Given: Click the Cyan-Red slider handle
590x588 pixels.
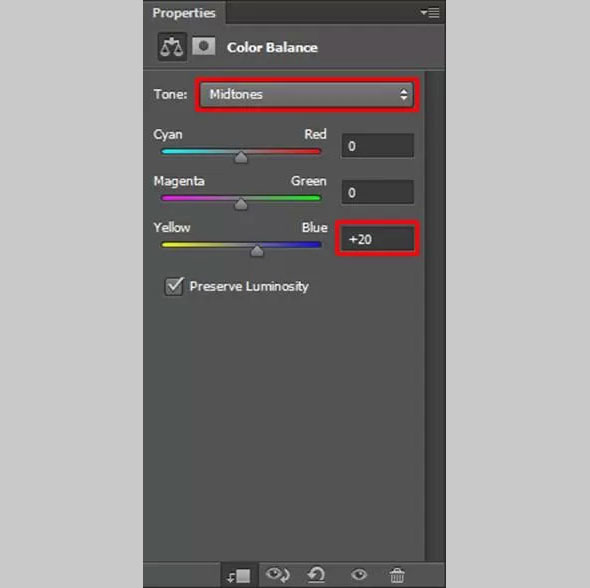Looking at the screenshot, I should [x=241, y=157].
